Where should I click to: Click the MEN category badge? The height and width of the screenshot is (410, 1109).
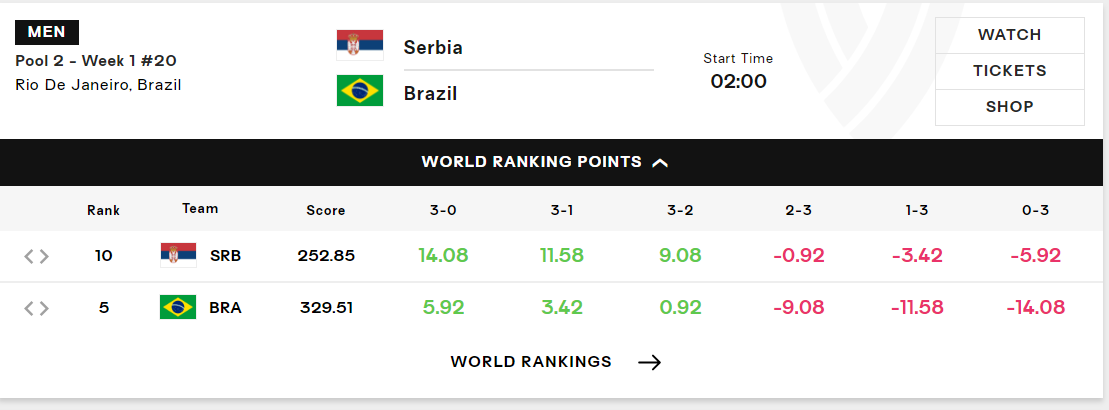[x=47, y=33]
